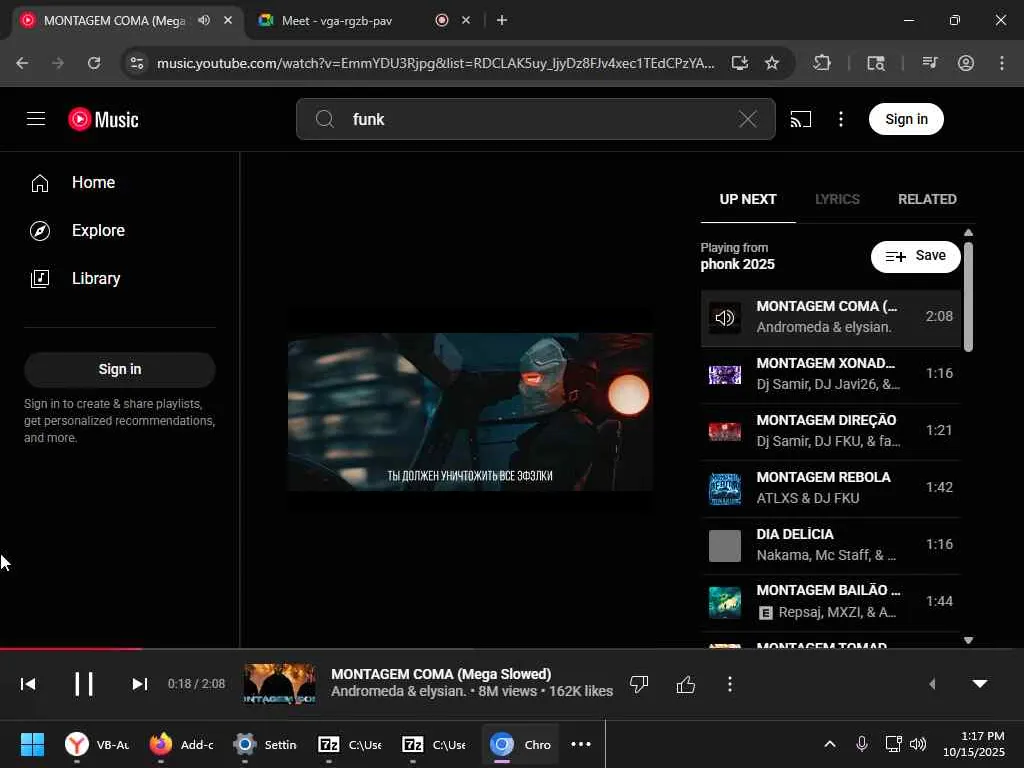Go back in browser history
This screenshot has width=1024, height=768.
pyautogui.click(x=22, y=63)
